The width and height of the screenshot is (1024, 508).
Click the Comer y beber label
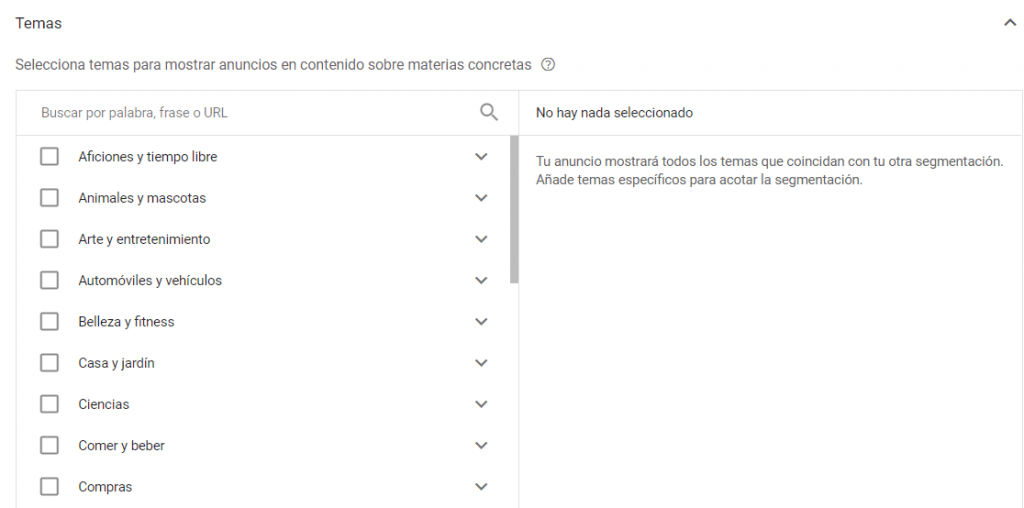pos(121,445)
